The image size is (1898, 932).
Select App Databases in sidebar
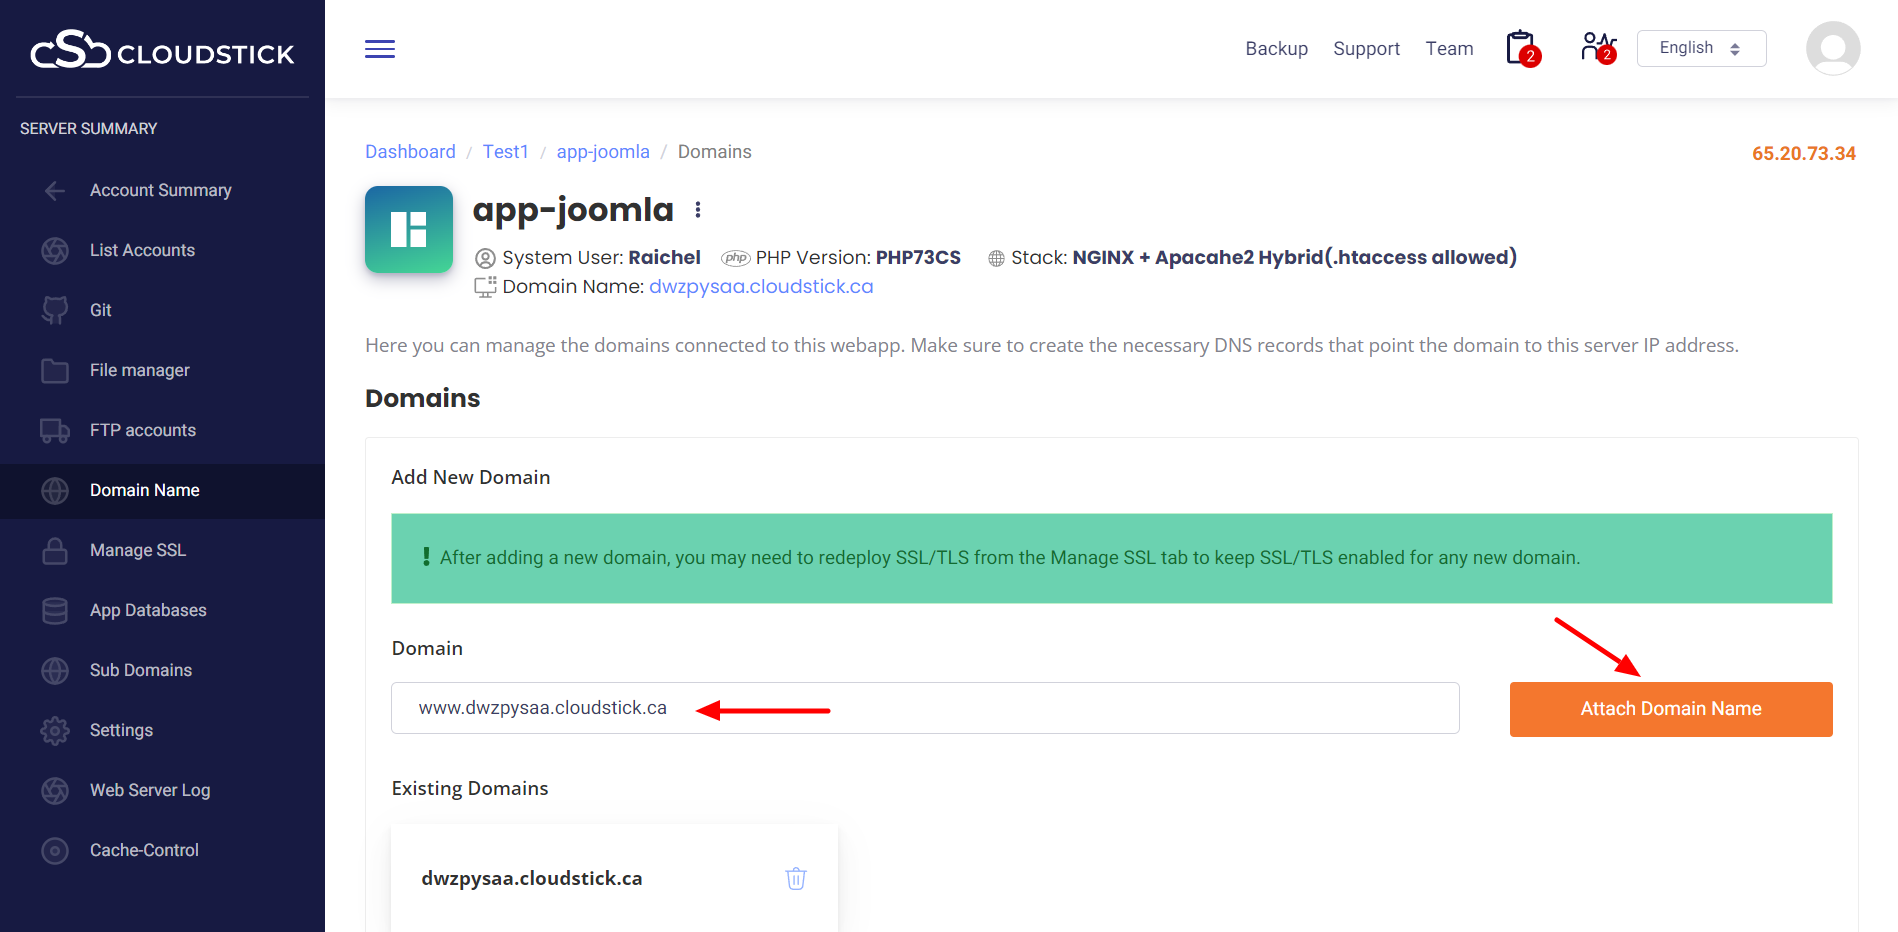148,610
